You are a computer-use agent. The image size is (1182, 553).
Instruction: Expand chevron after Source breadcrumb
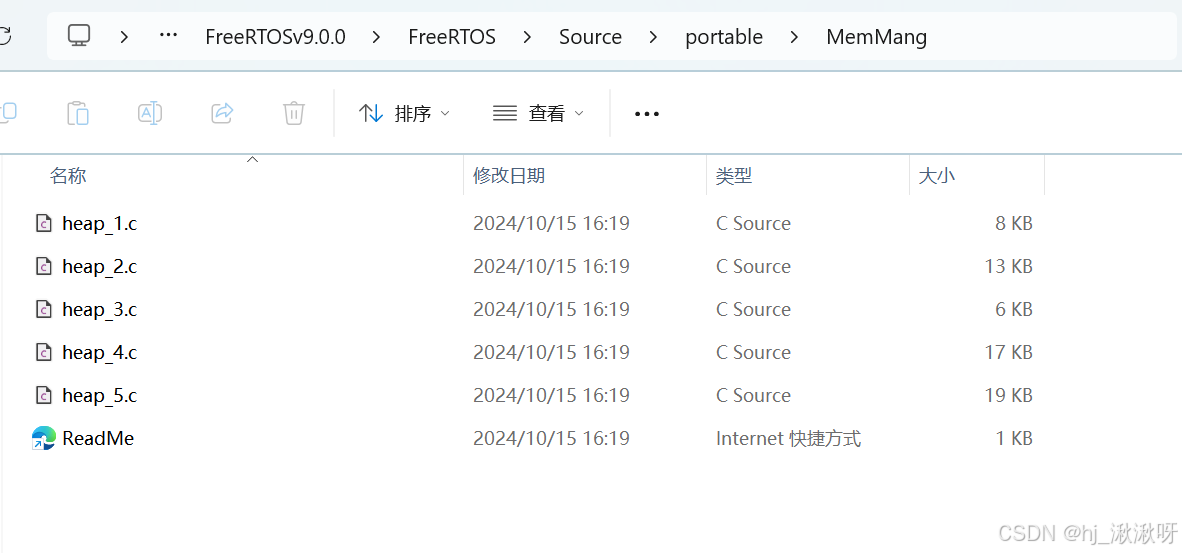[653, 36]
